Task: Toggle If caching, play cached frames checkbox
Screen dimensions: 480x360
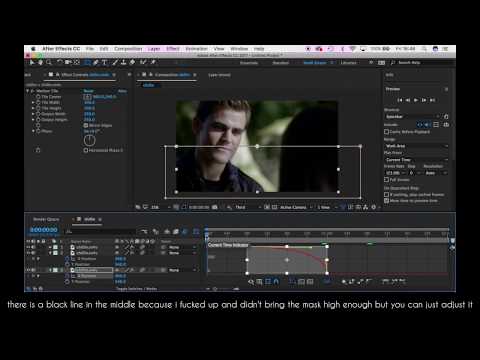Action: tap(386, 195)
